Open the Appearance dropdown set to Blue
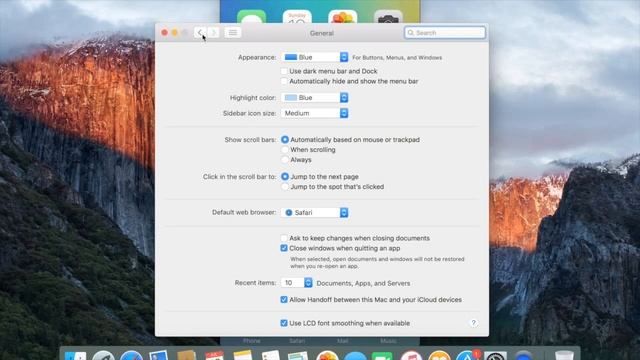Screen dimensions: 640x360 [x=314, y=57]
